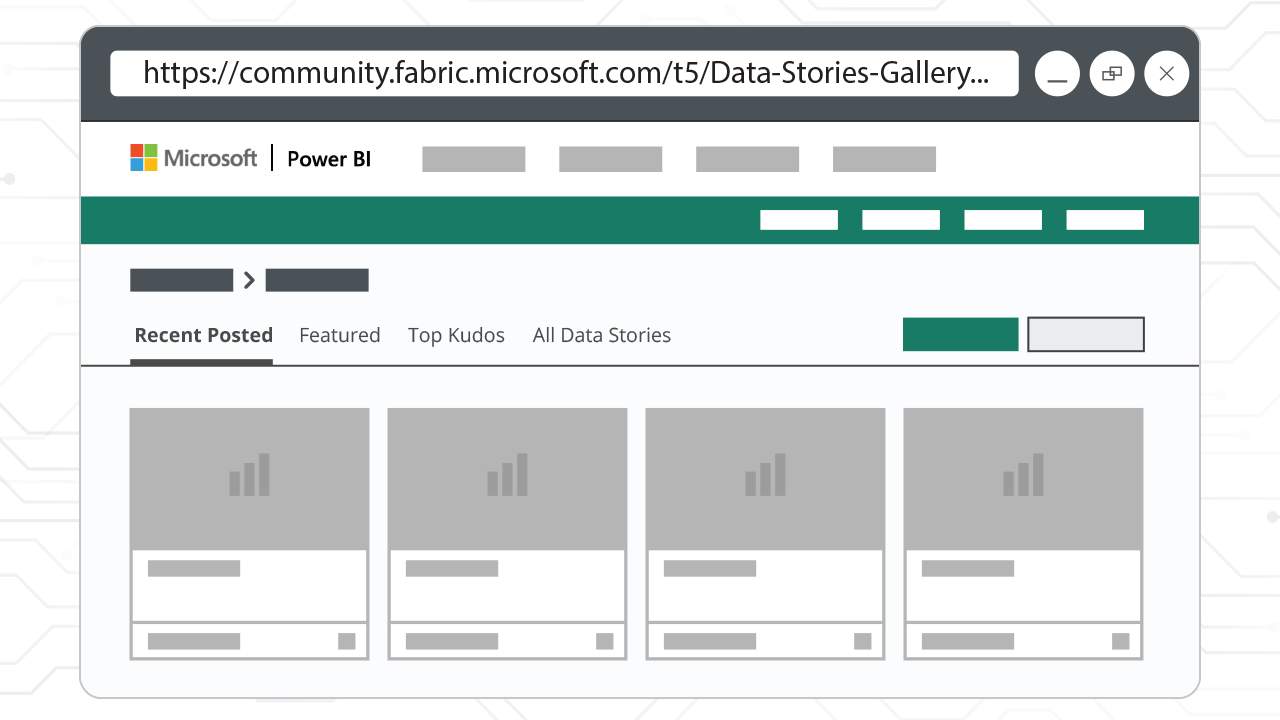Click the first breadcrumb item
This screenshot has width=1280, height=720.
(x=181, y=280)
